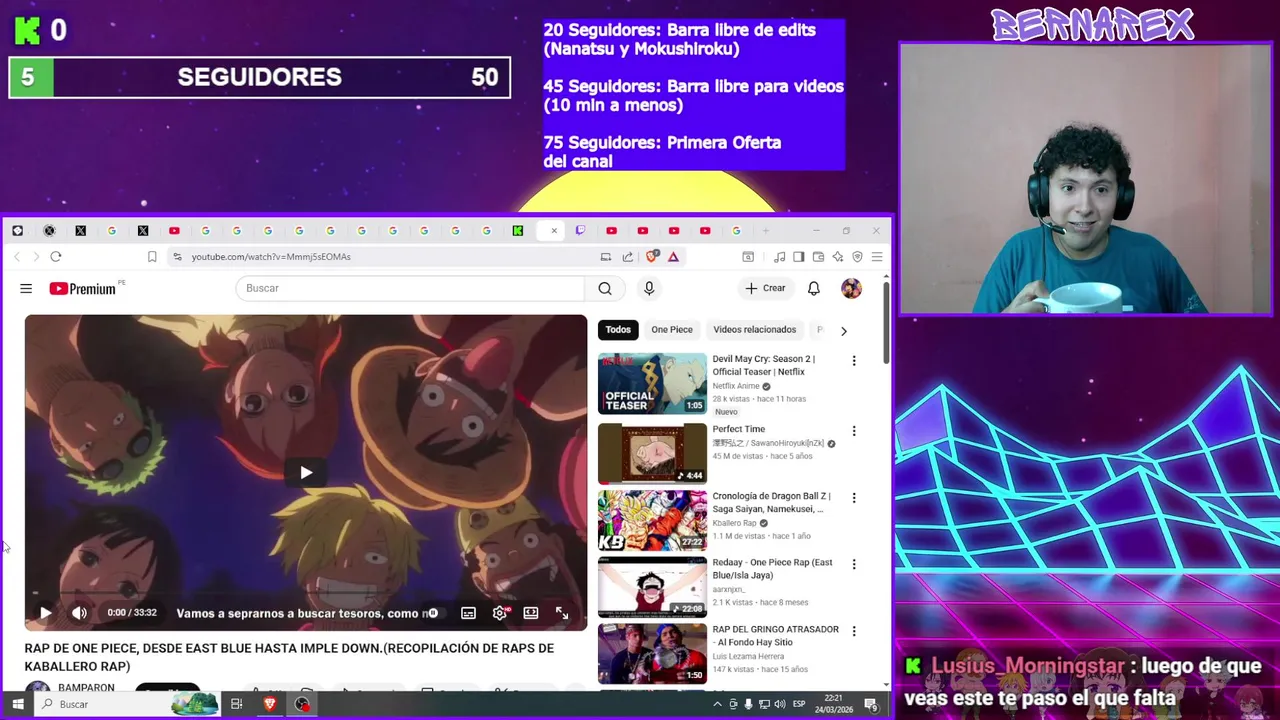Open Cronología de Dragon Ball Z title
This screenshot has height=720, width=1280.
(771, 502)
